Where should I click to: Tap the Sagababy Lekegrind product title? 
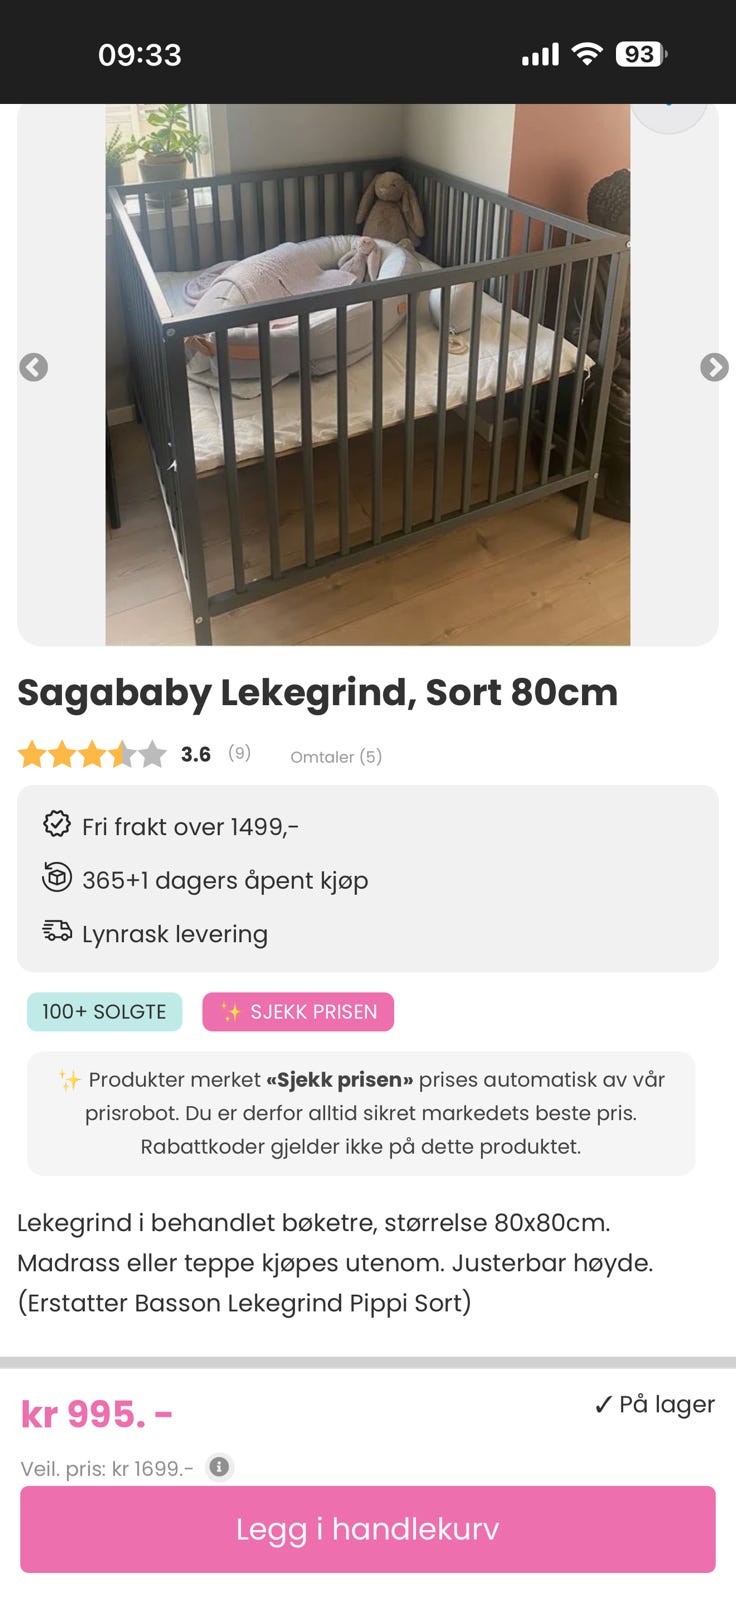tap(318, 692)
